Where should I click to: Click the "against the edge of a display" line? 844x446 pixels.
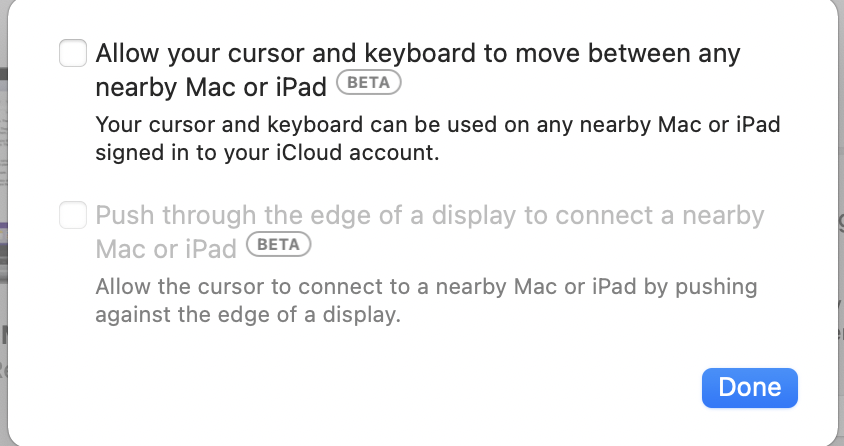(248, 315)
